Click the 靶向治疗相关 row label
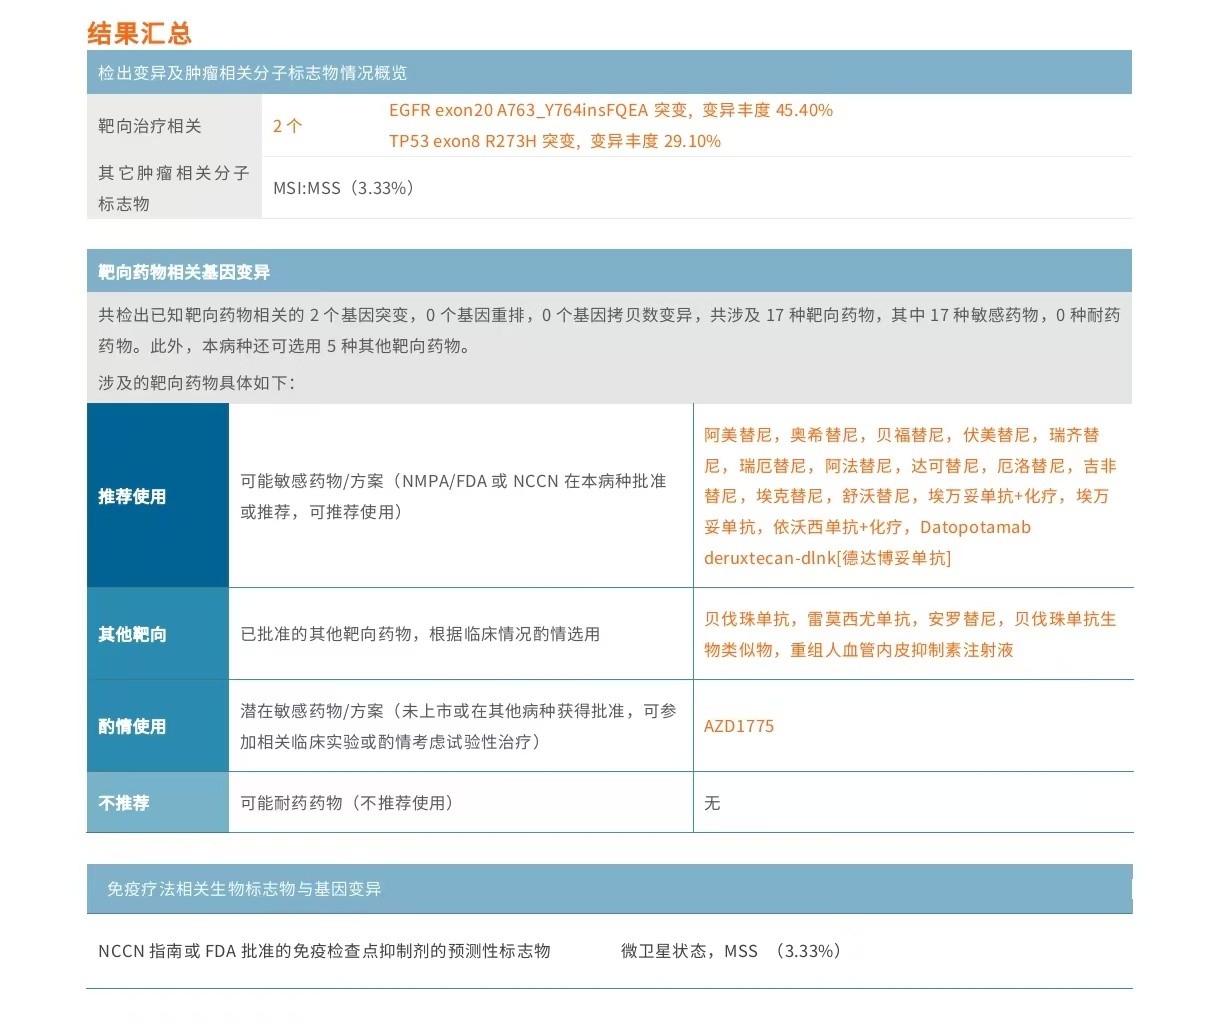 (x=150, y=126)
